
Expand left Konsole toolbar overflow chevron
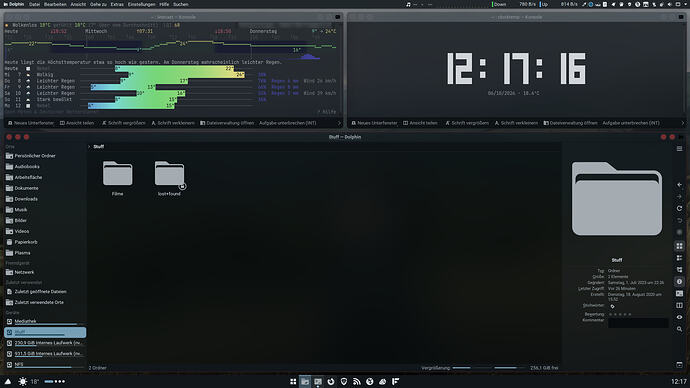[x=339, y=123]
